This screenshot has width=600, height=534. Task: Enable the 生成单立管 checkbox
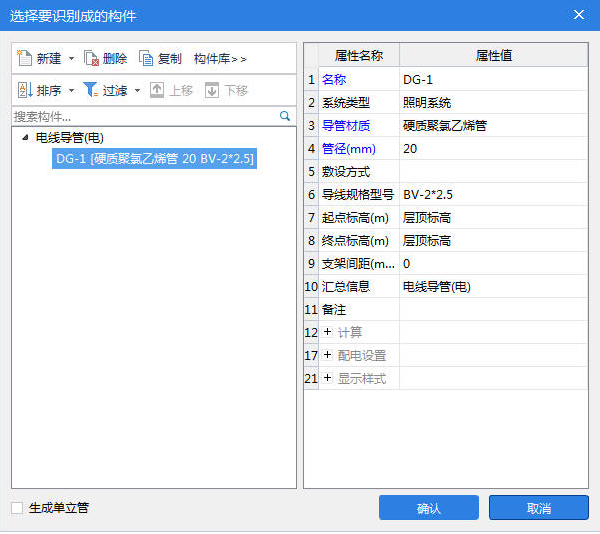click(x=17, y=508)
